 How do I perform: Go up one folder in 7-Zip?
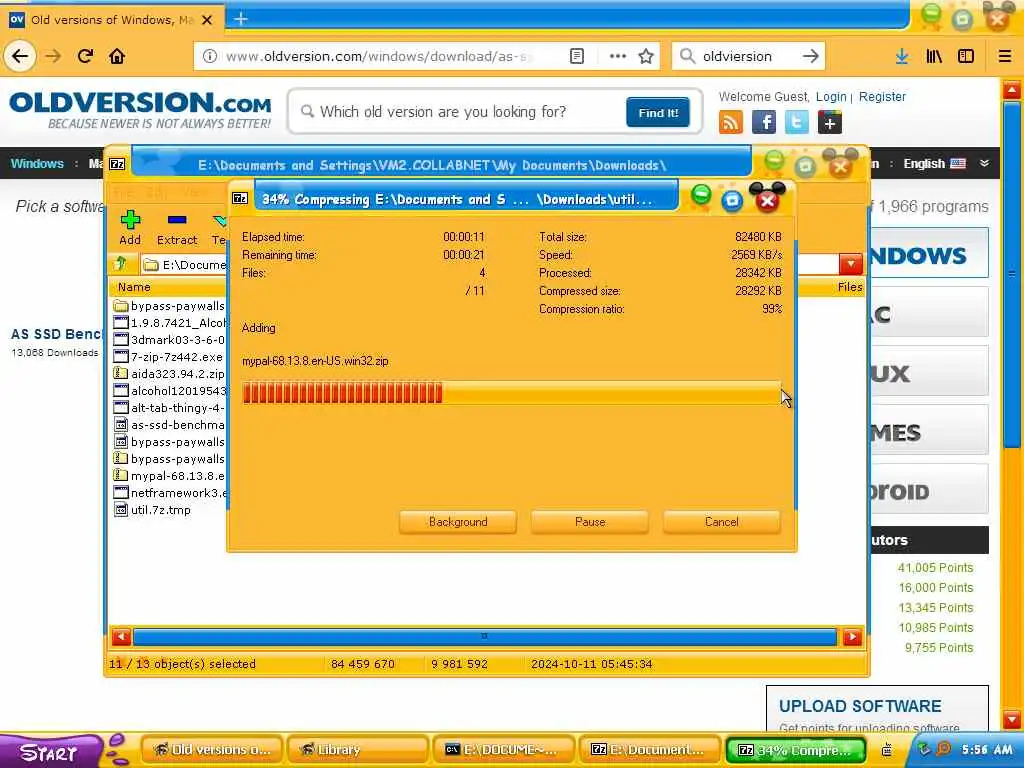coord(121,264)
